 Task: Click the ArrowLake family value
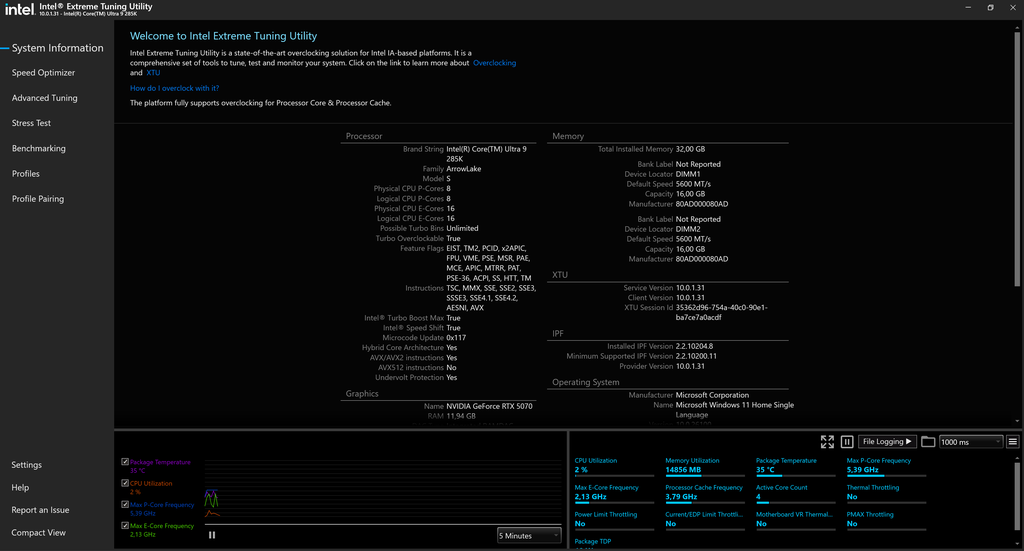[464, 168]
